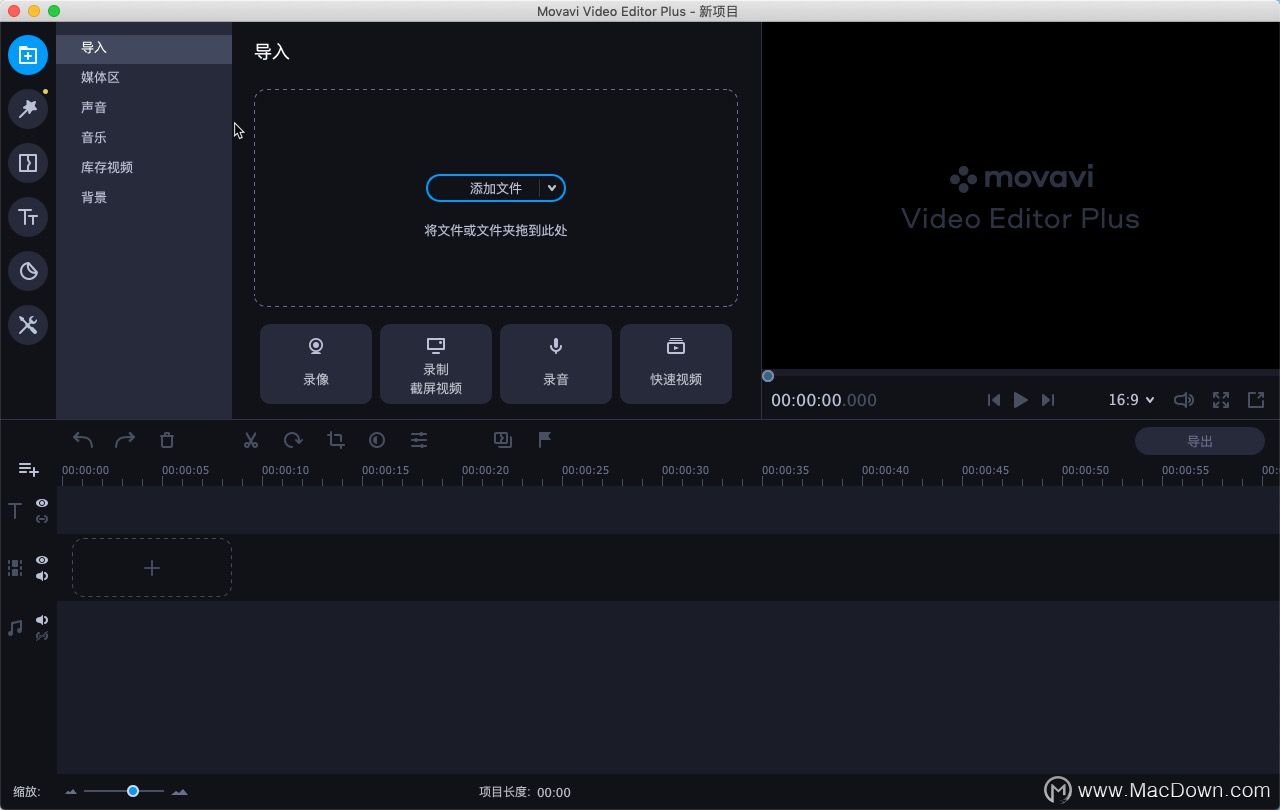
Task: Click the empty clip placeholder plus
Action: click(152, 568)
